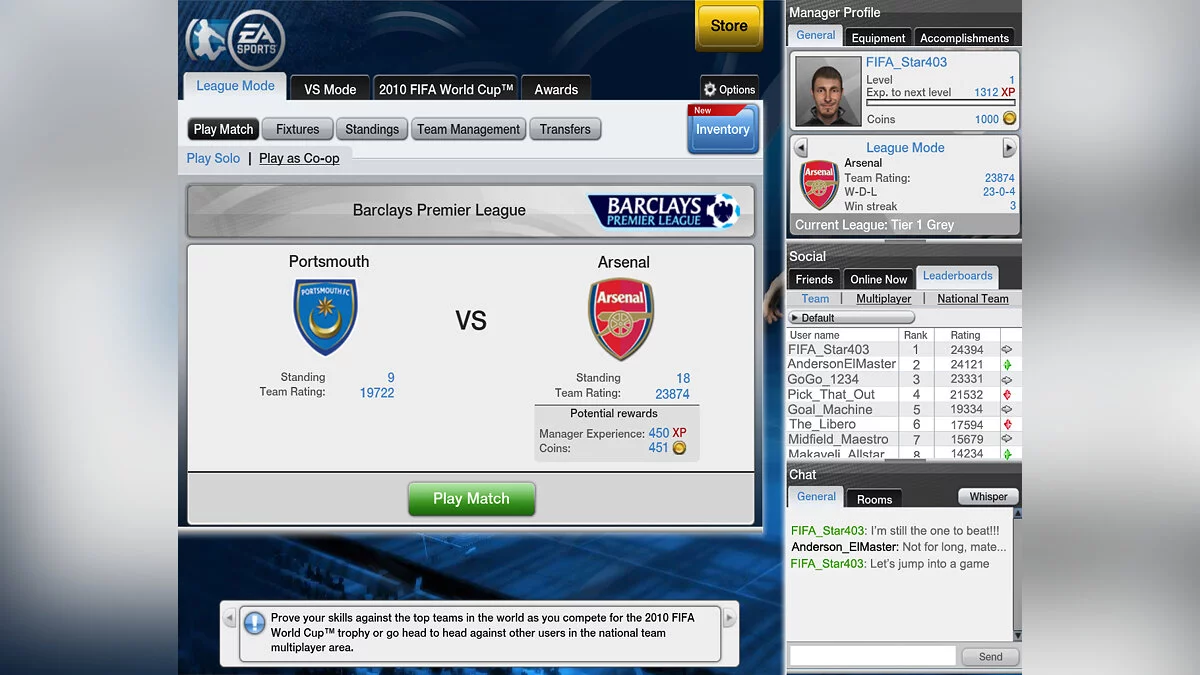Open the Leaderboards social tab
Image resolution: width=1200 pixels, height=675 pixels.
[958, 276]
